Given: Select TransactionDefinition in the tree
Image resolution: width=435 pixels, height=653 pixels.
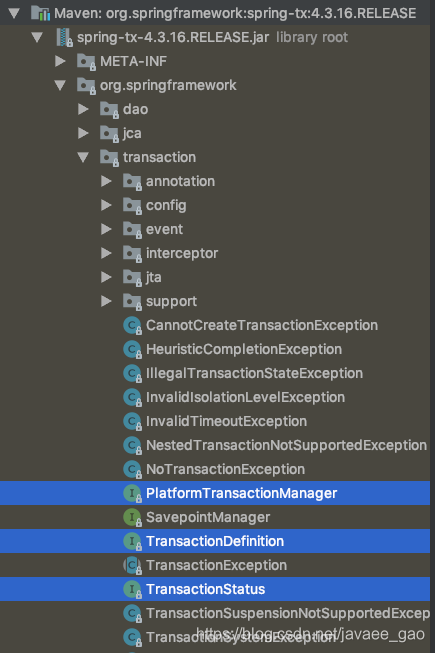Looking at the screenshot, I should point(215,541).
